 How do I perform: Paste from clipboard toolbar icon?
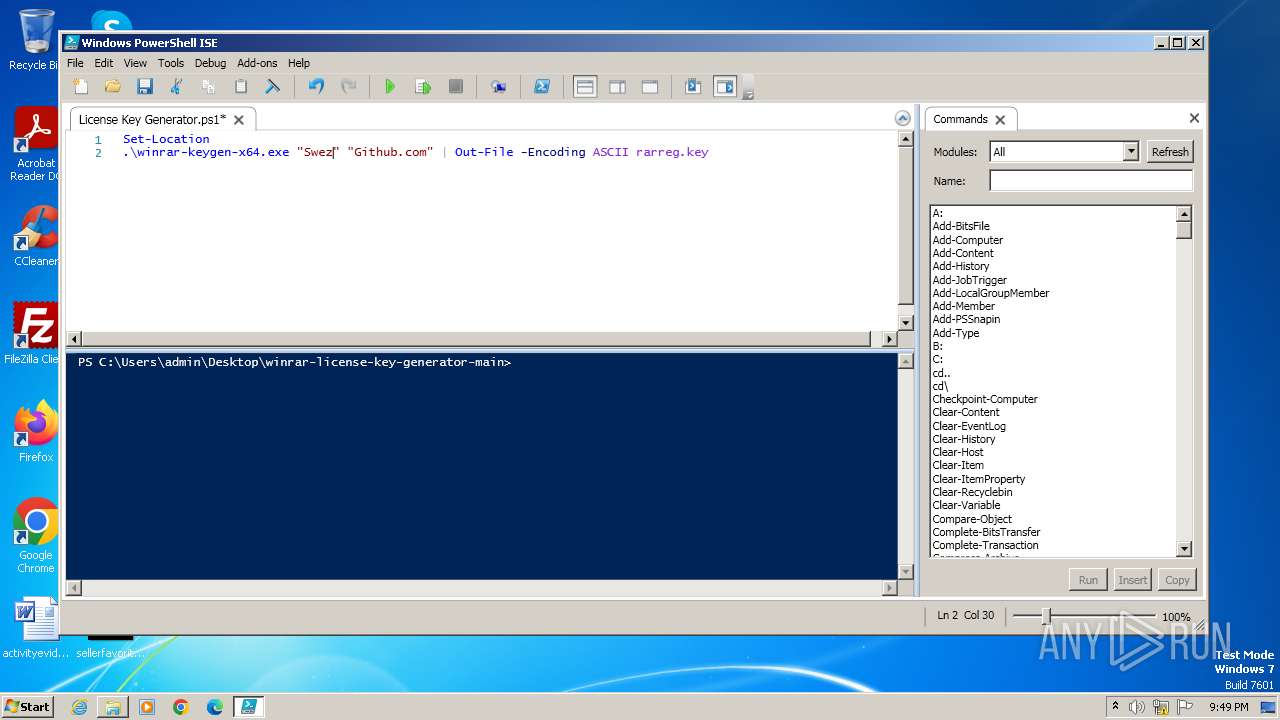click(241, 87)
